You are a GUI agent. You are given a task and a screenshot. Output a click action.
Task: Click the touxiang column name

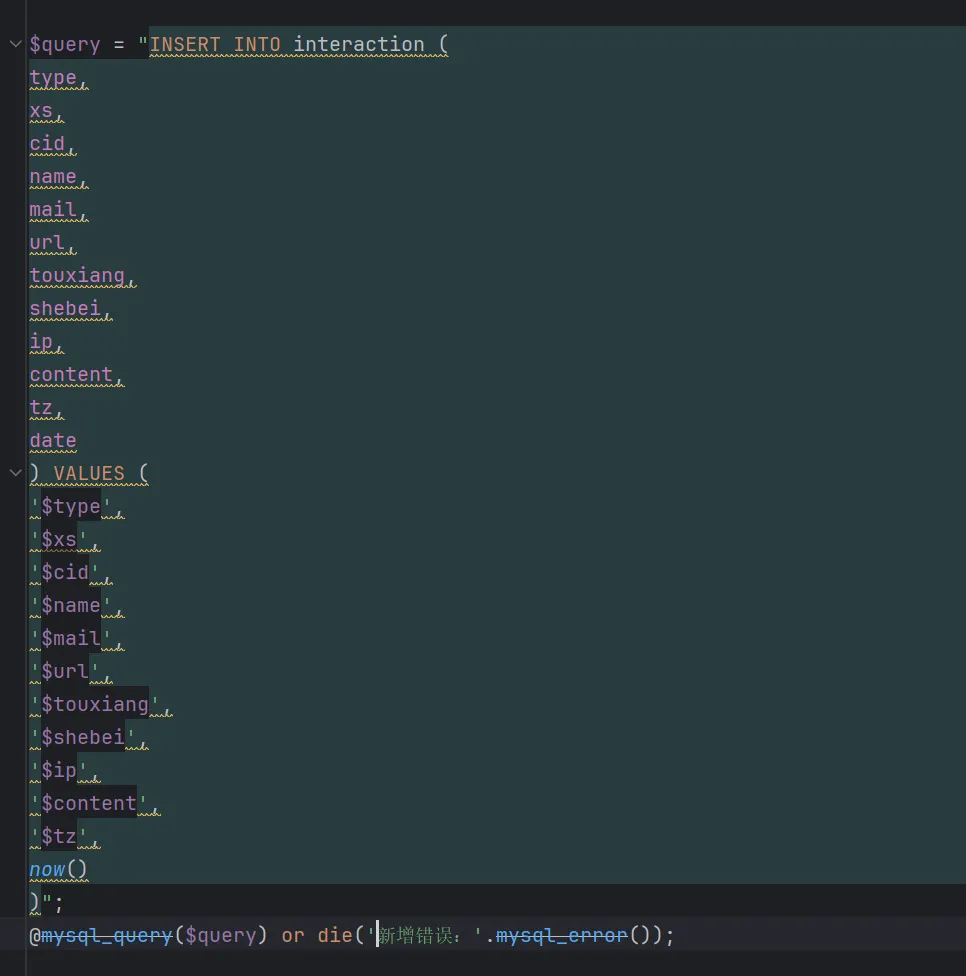pos(77,275)
